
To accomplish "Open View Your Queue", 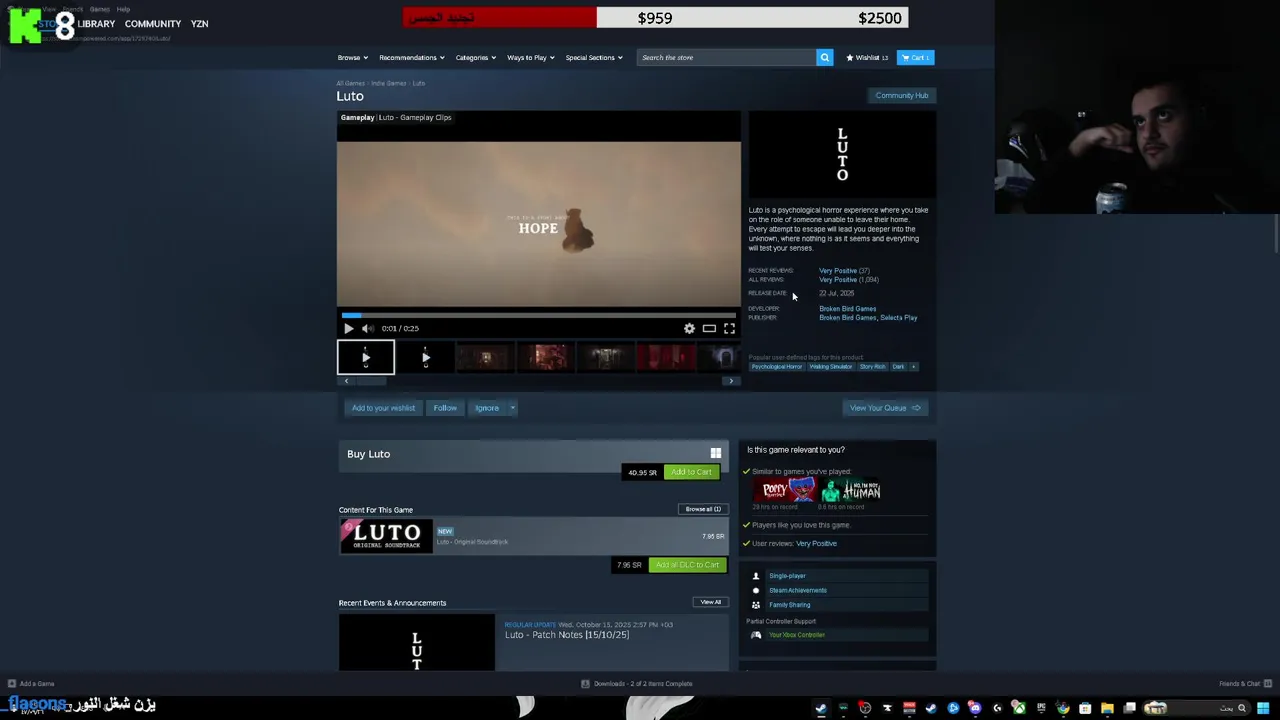I will point(885,408).
